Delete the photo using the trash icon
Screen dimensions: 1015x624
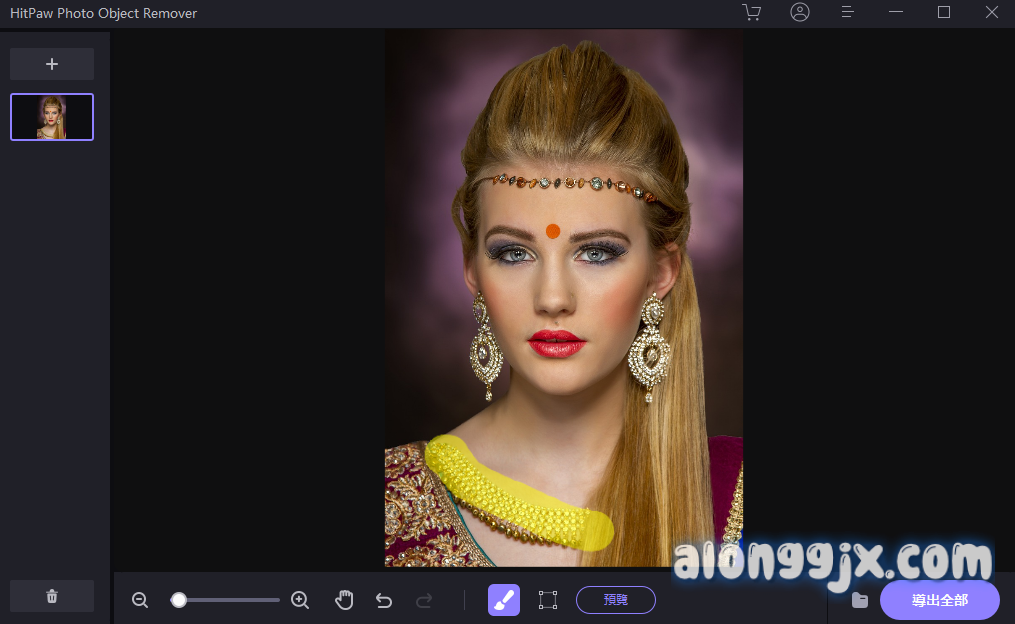(52, 596)
